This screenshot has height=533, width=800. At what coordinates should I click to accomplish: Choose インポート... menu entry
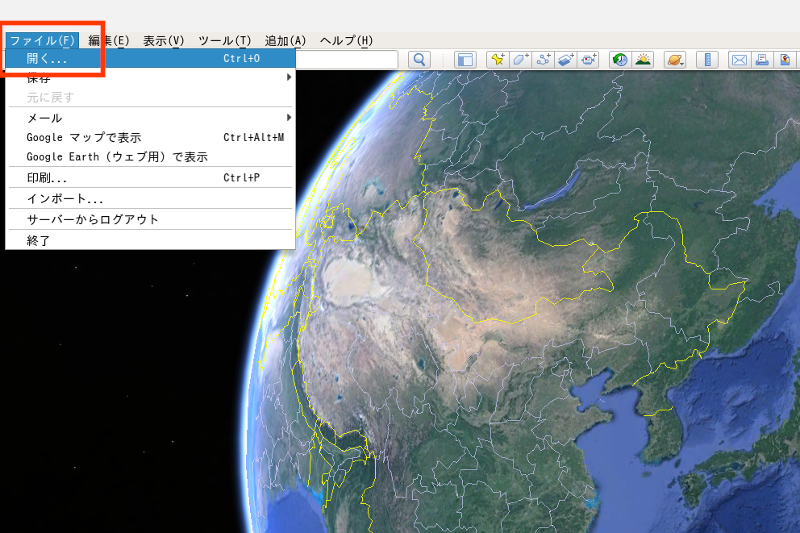[x=151, y=198]
